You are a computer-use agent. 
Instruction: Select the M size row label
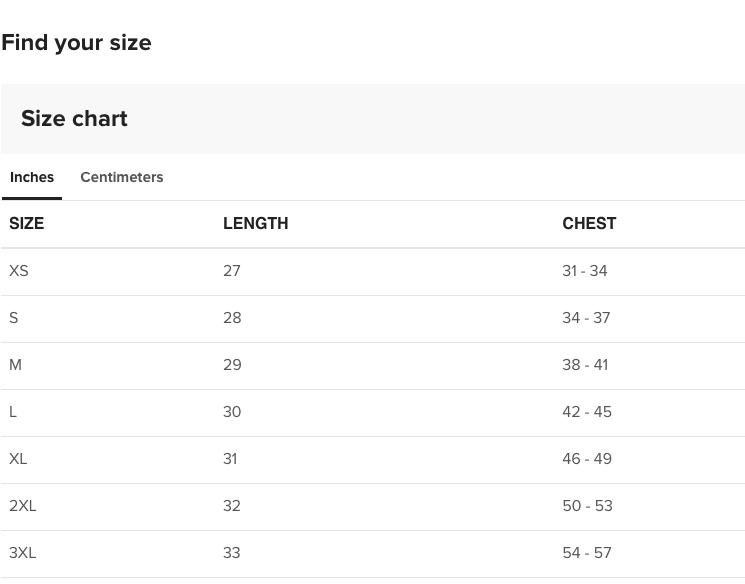click(x=15, y=365)
